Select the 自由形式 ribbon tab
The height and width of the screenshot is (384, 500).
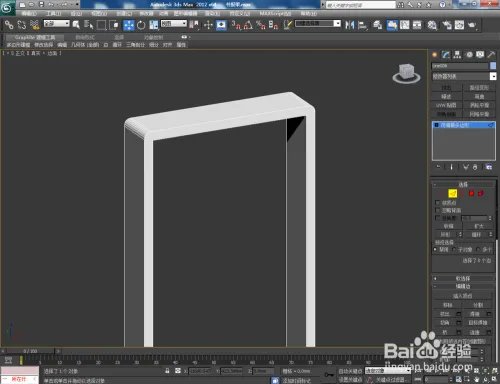click(x=85, y=37)
